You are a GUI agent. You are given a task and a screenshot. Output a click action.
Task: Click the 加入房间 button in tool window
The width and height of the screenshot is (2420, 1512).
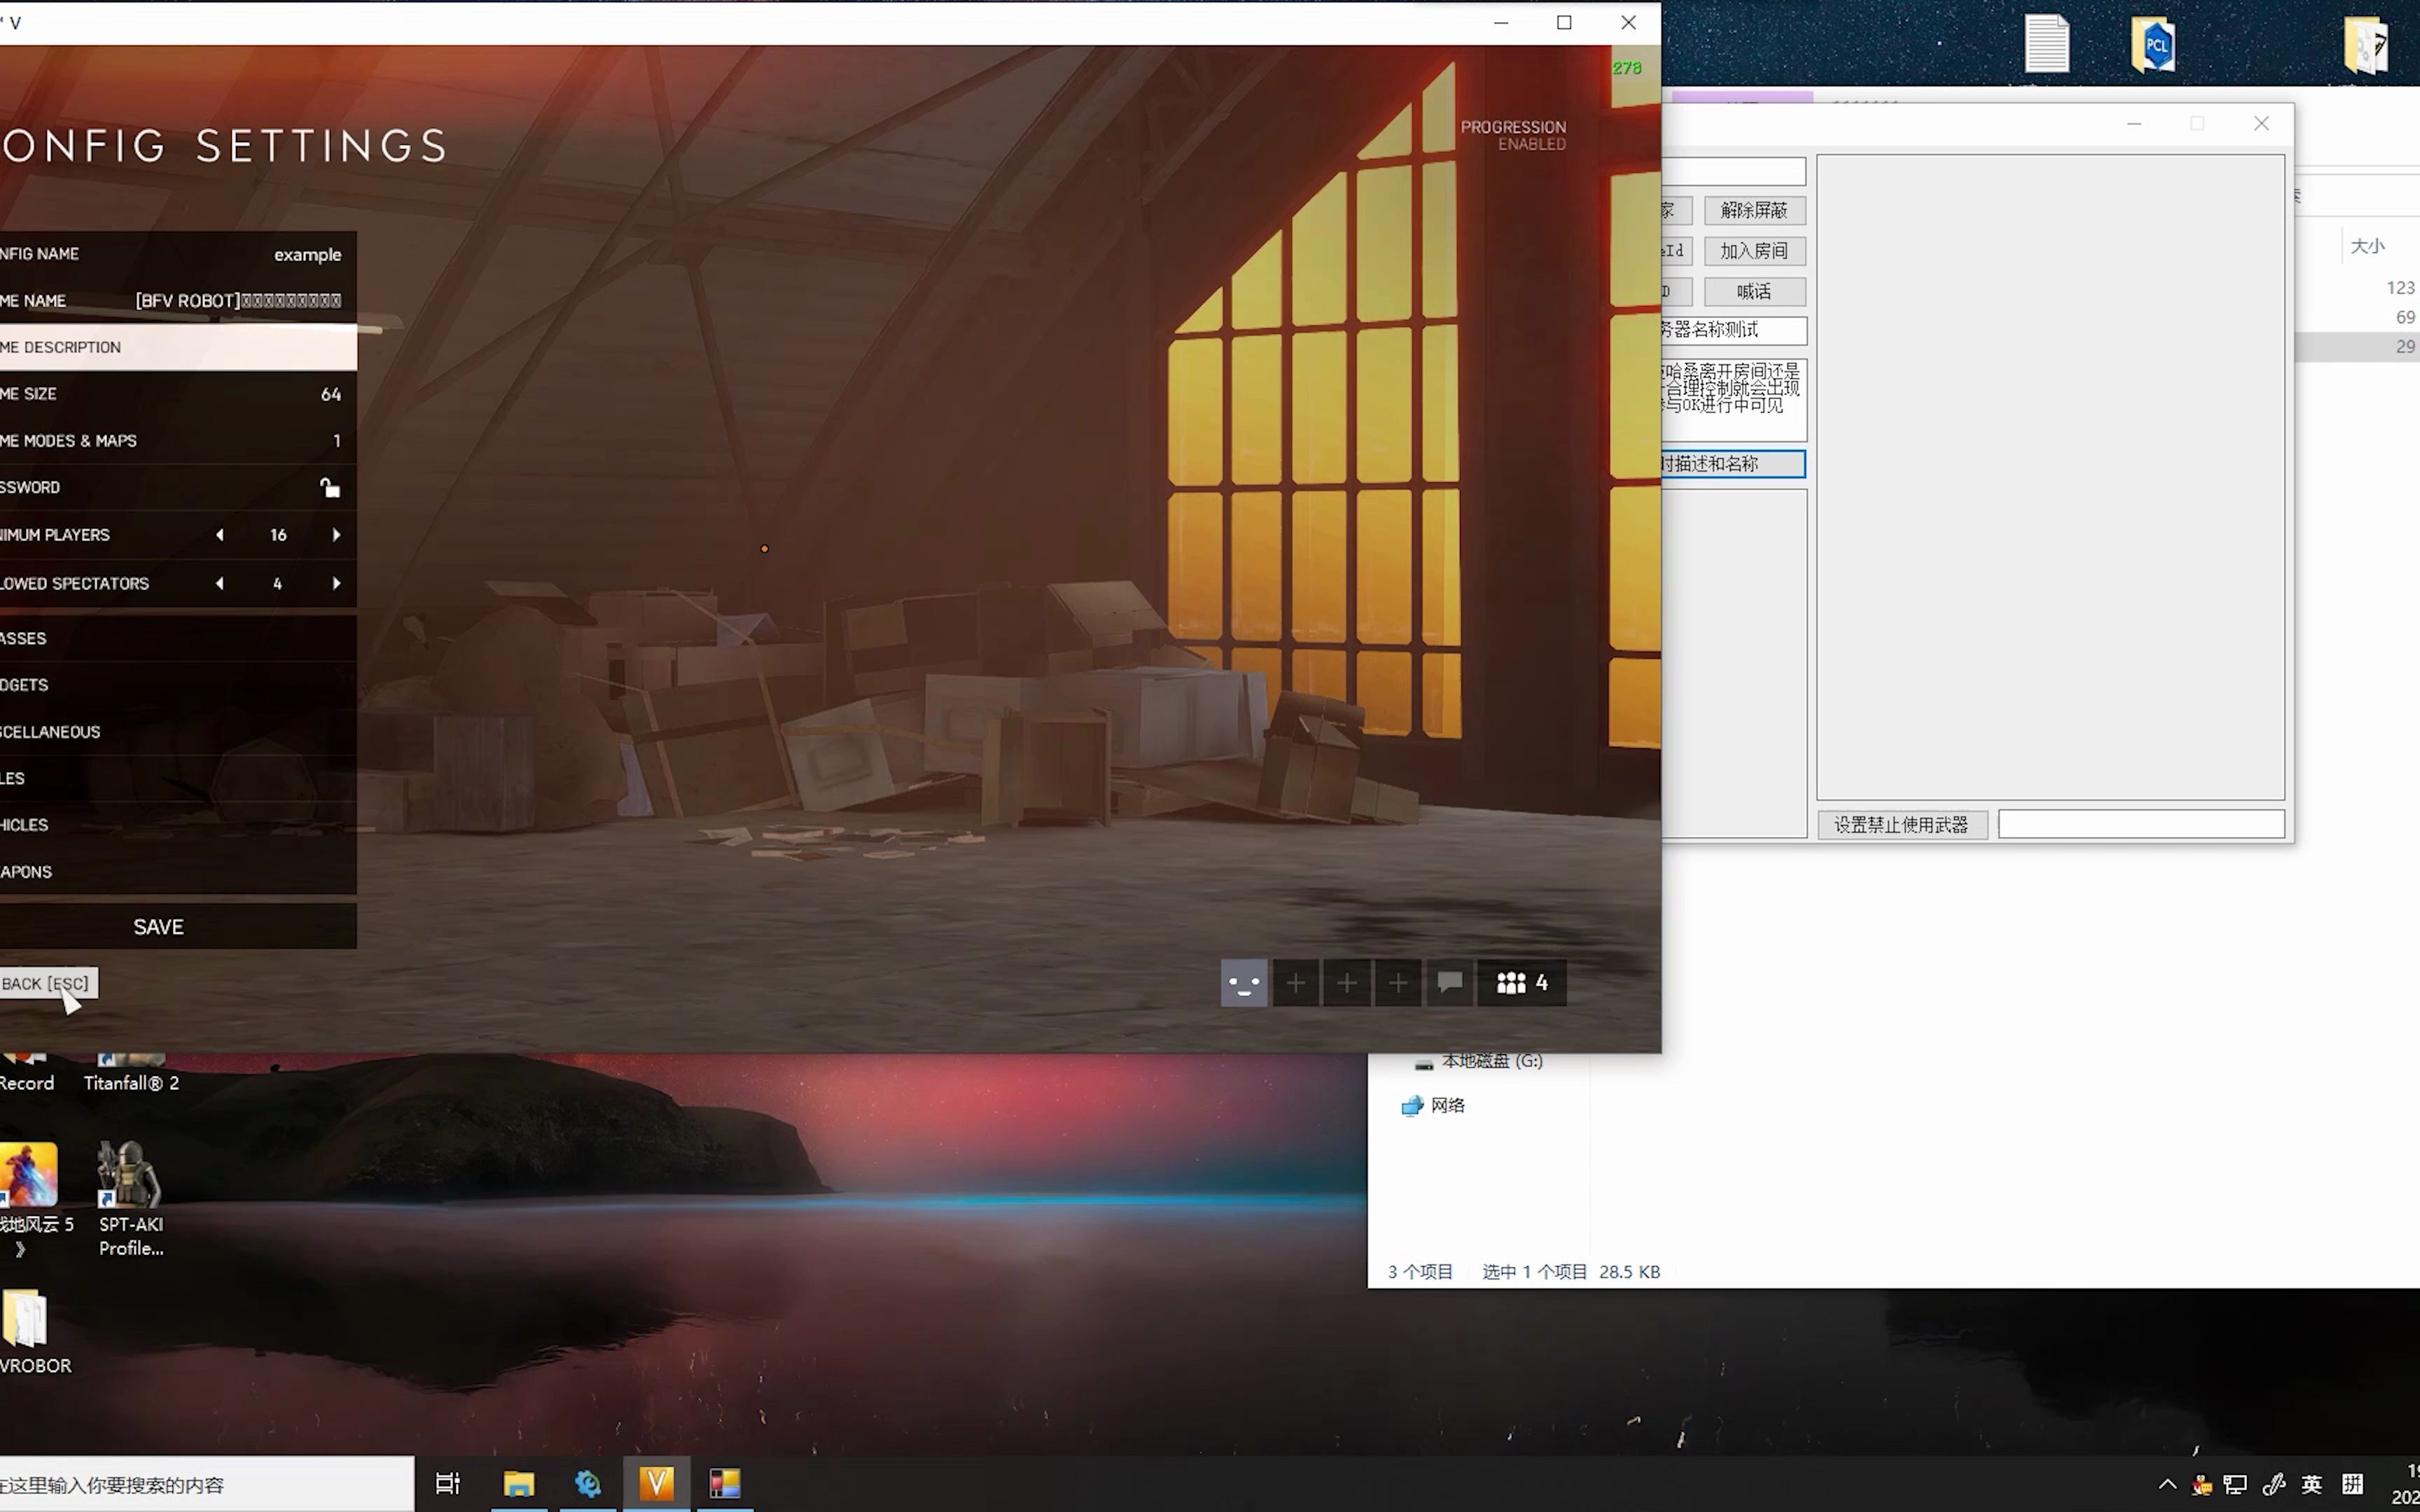[x=1754, y=251]
